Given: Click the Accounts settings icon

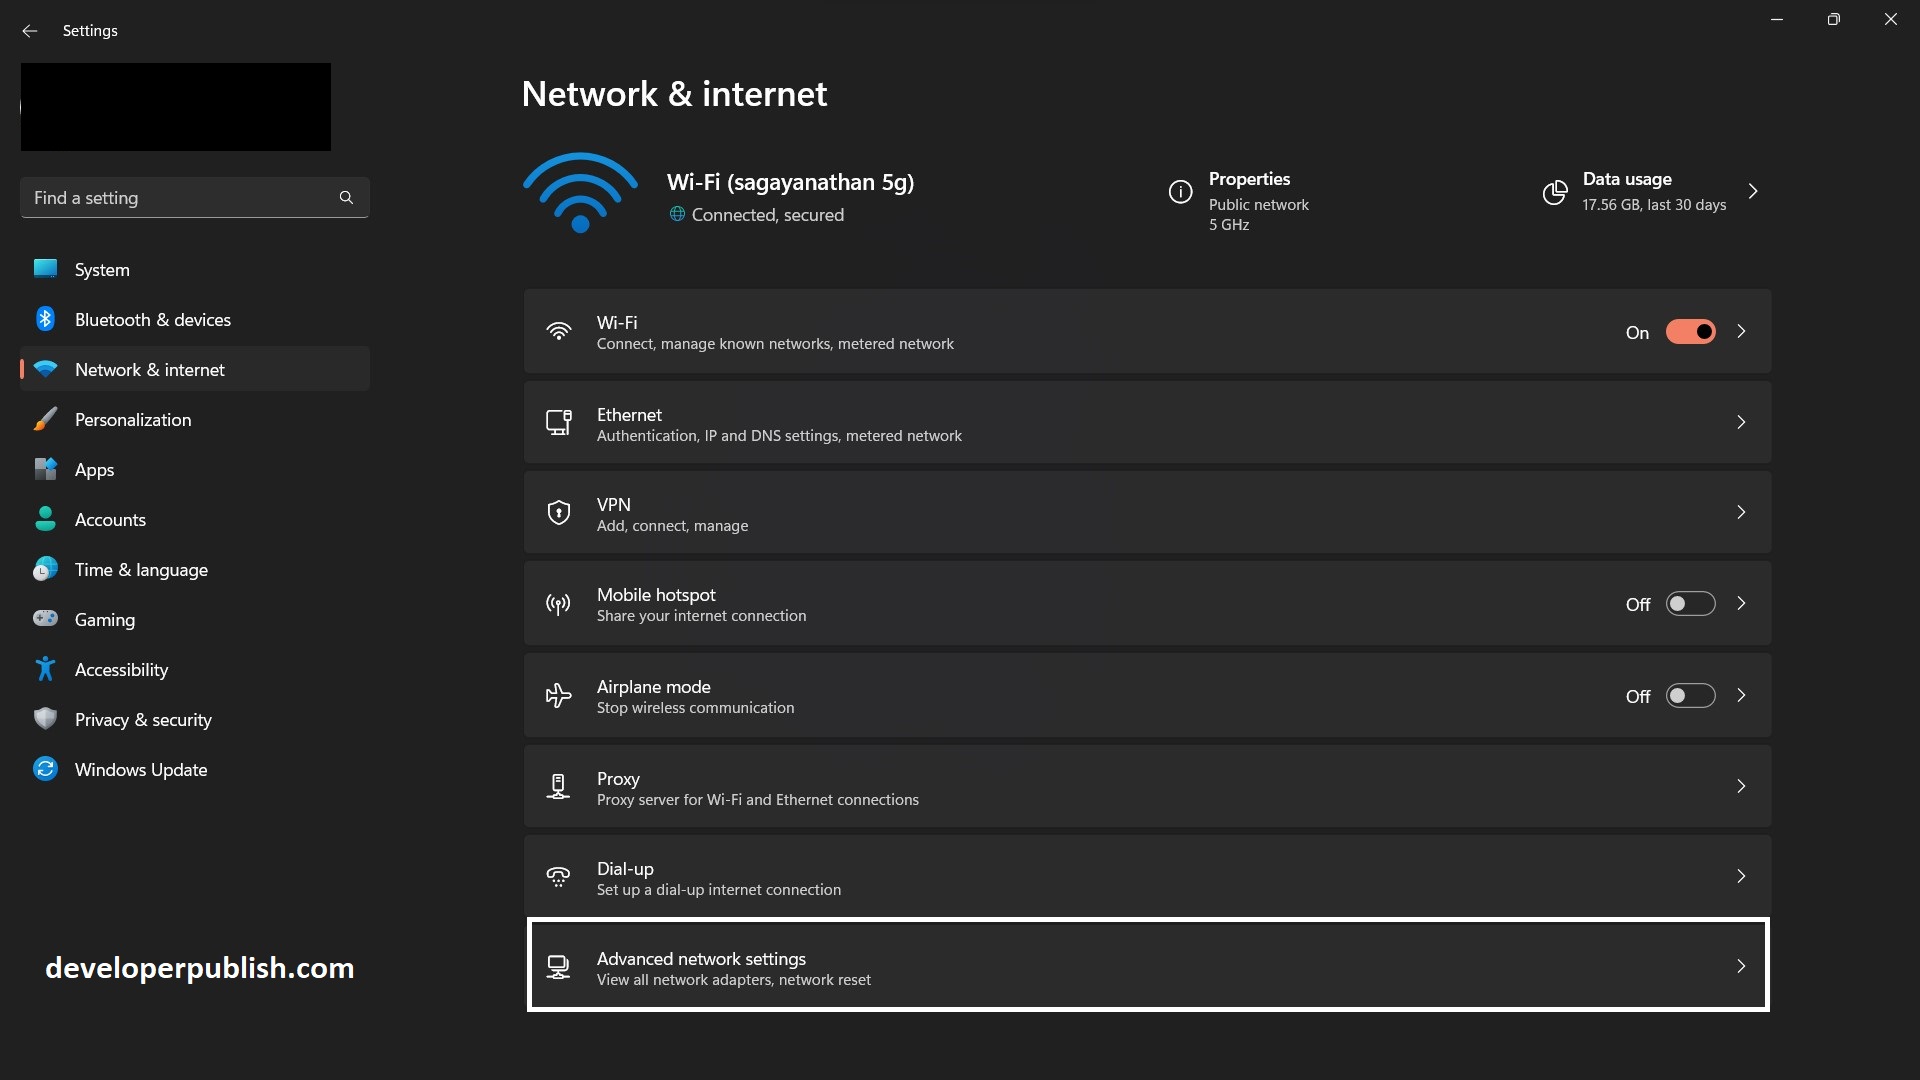Looking at the screenshot, I should point(45,518).
